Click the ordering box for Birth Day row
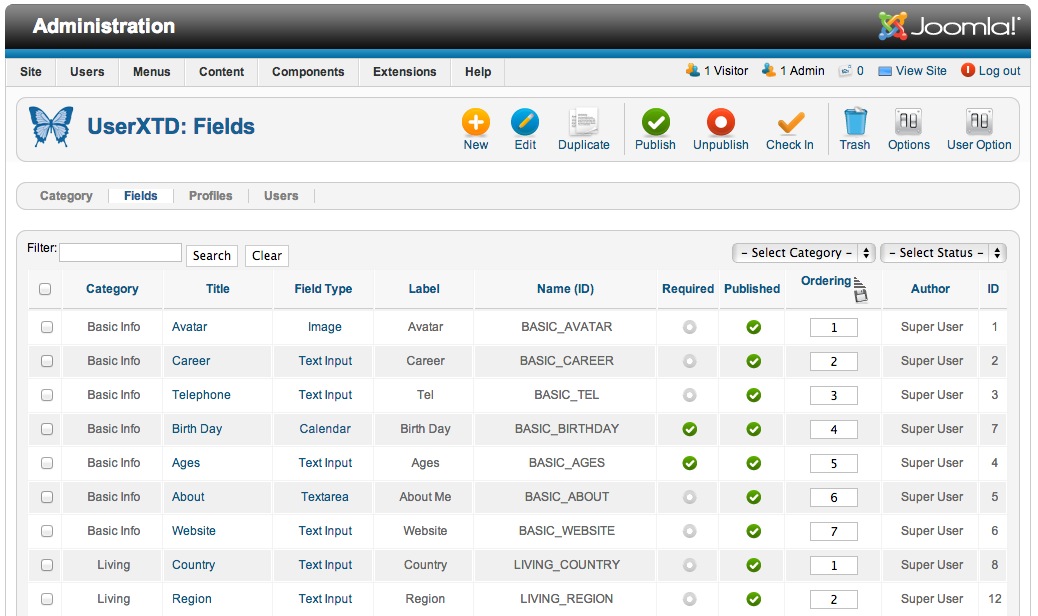1038x616 pixels. coord(833,429)
